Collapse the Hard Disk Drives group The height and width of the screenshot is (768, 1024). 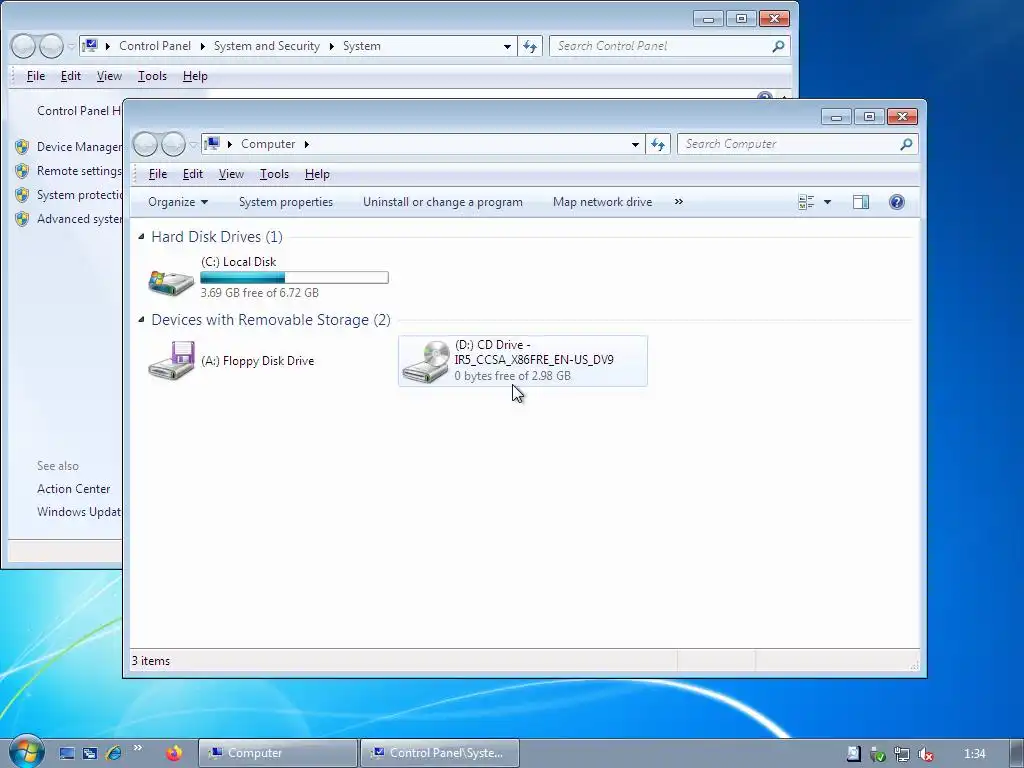click(141, 236)
